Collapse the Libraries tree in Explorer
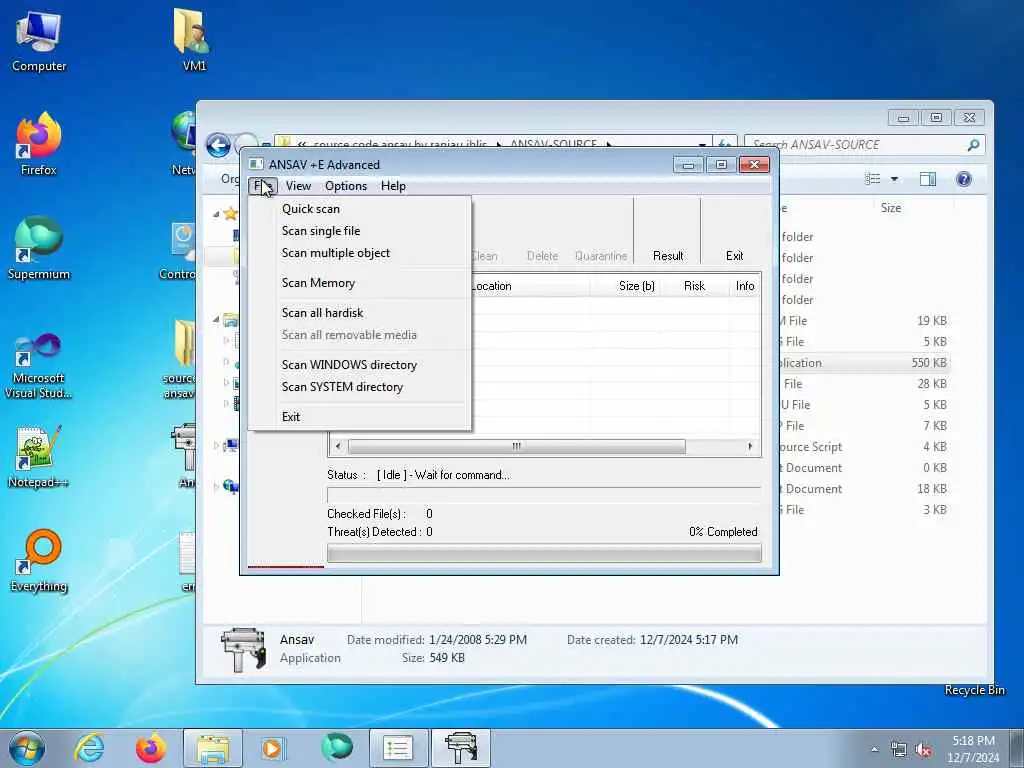Image resolution: width=1024 pixels, height=768 pixels. pyautogui.click(x=216, y=319)
